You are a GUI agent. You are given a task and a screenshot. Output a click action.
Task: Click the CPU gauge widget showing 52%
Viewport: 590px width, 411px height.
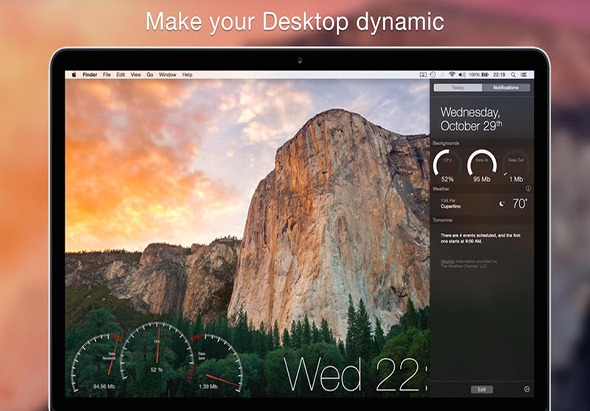(x=447, y=166)
